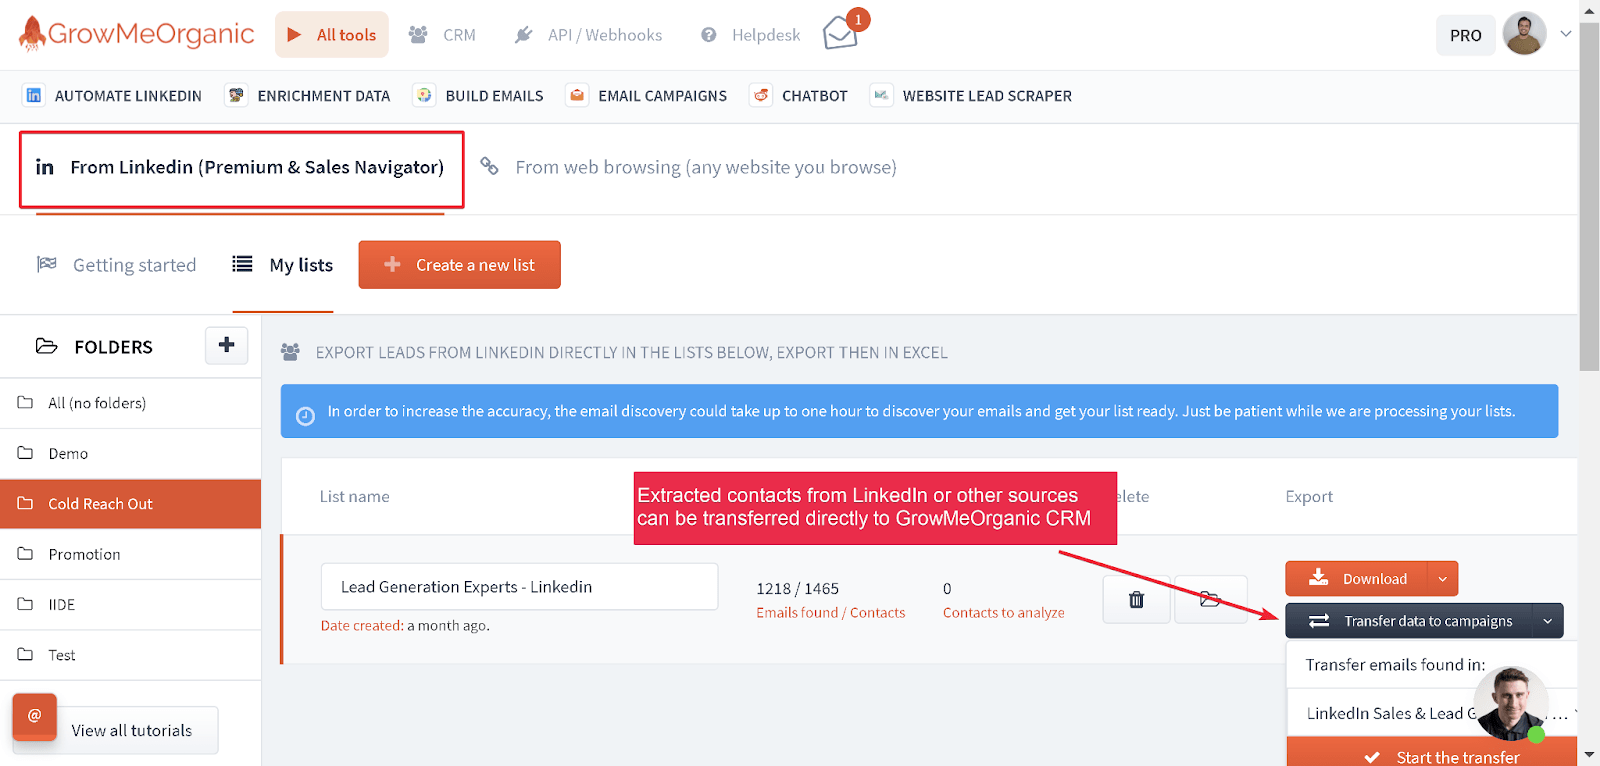Delete the list with trash icon
1600x766 pixels.
(1136, 600)
